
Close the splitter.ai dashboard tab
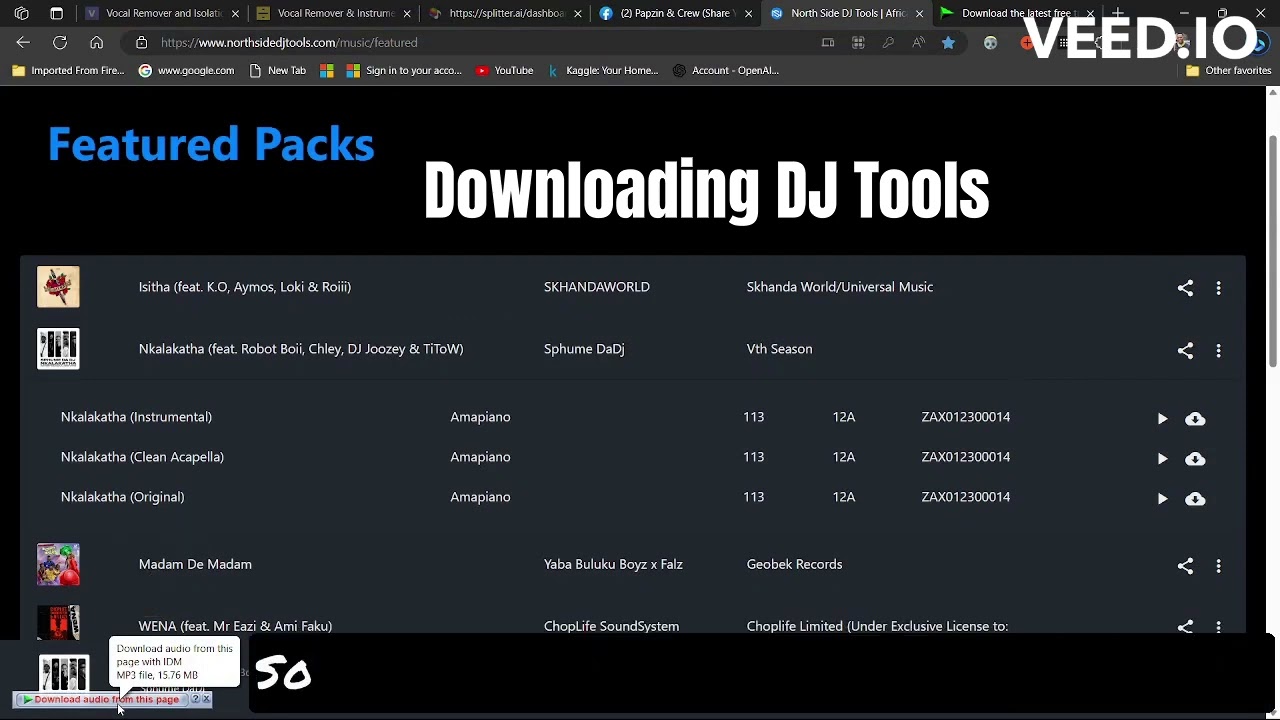(x=577, y=14)
